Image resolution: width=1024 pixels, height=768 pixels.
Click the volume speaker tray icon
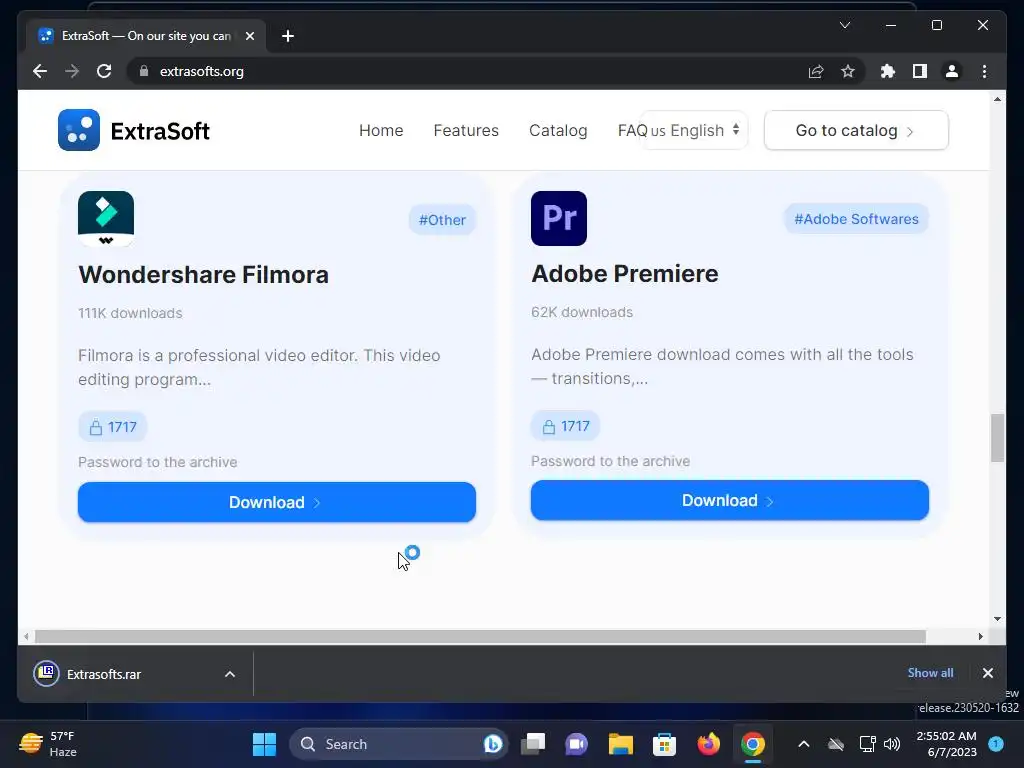click(x=891, y=744)
